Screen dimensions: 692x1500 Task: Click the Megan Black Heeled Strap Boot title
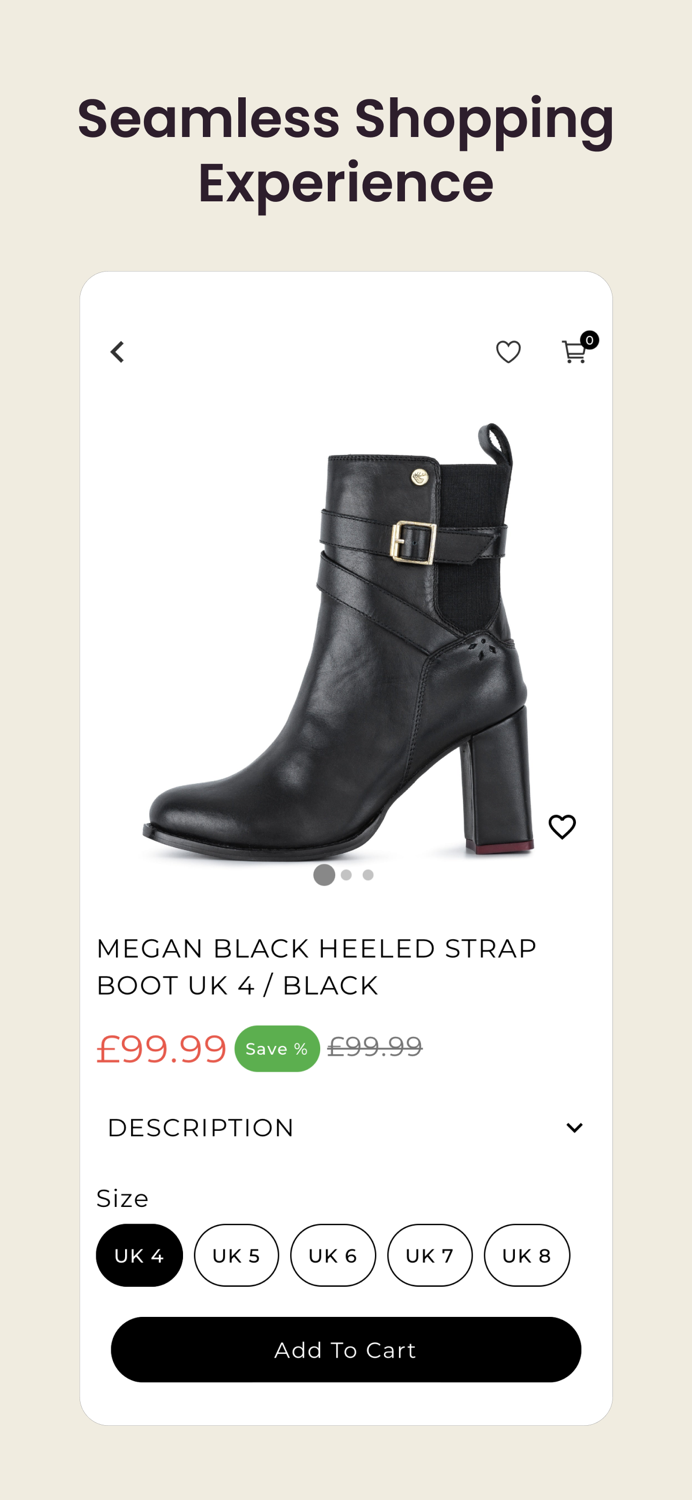[x=316, y=966]
